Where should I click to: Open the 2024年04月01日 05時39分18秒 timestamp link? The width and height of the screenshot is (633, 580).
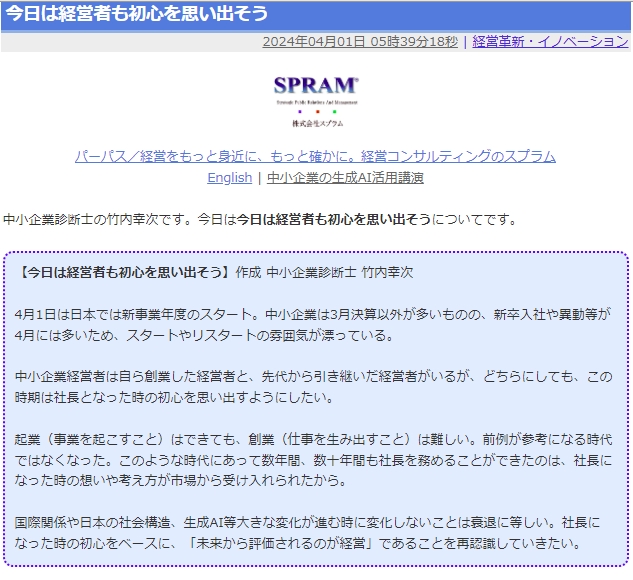(x=360, y=42)
